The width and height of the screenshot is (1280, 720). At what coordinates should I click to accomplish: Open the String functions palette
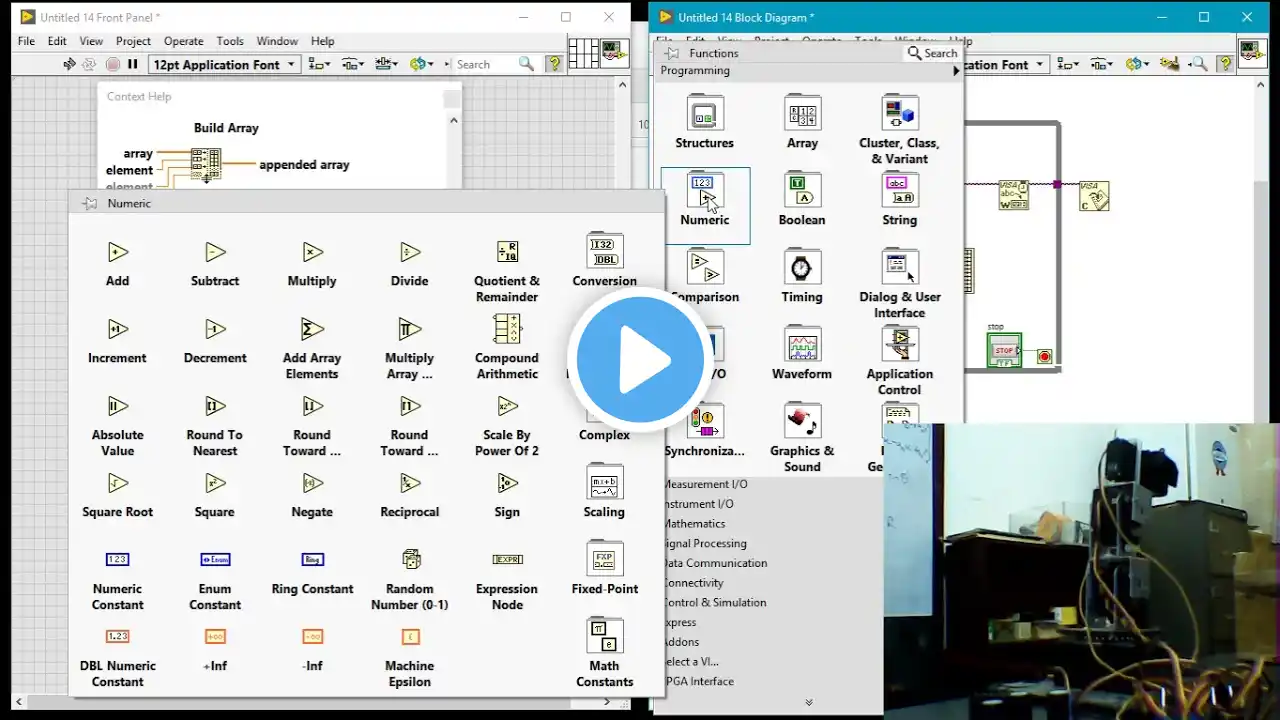pyautogui.click(x=899, y=190)
